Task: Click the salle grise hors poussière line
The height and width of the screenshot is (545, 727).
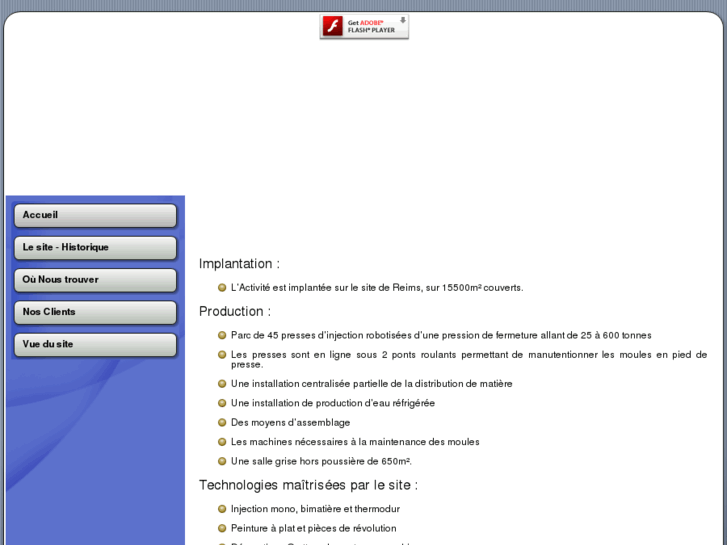Action: [321, 461]
